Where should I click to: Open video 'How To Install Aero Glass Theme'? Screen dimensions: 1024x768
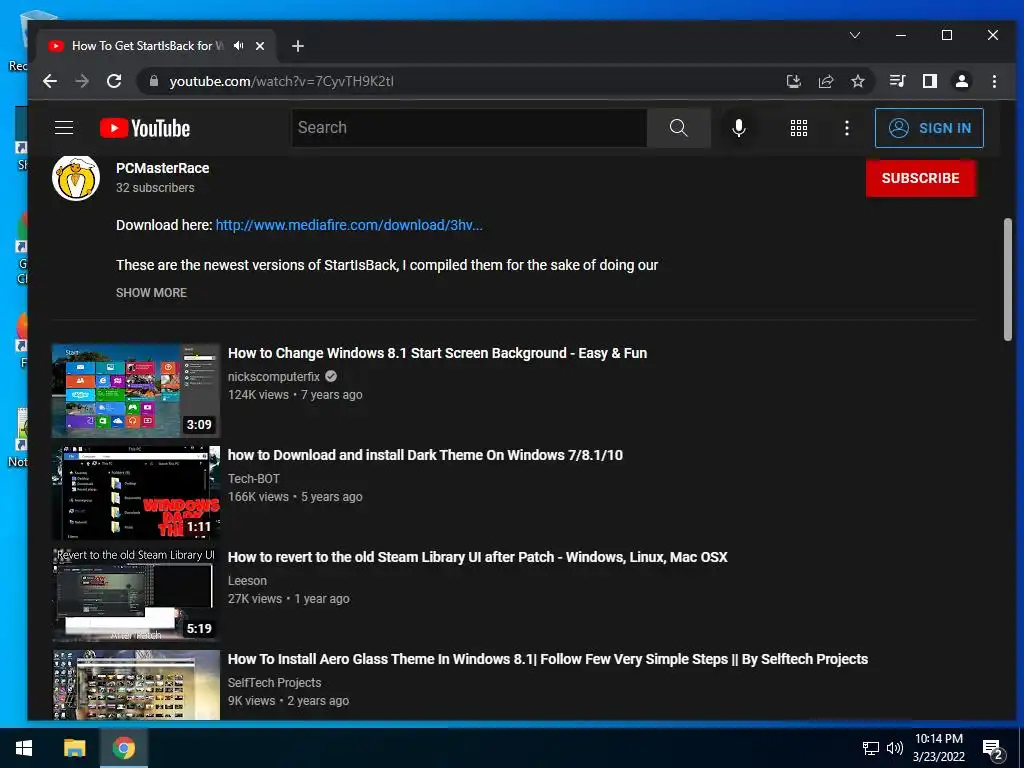[548, 659]
